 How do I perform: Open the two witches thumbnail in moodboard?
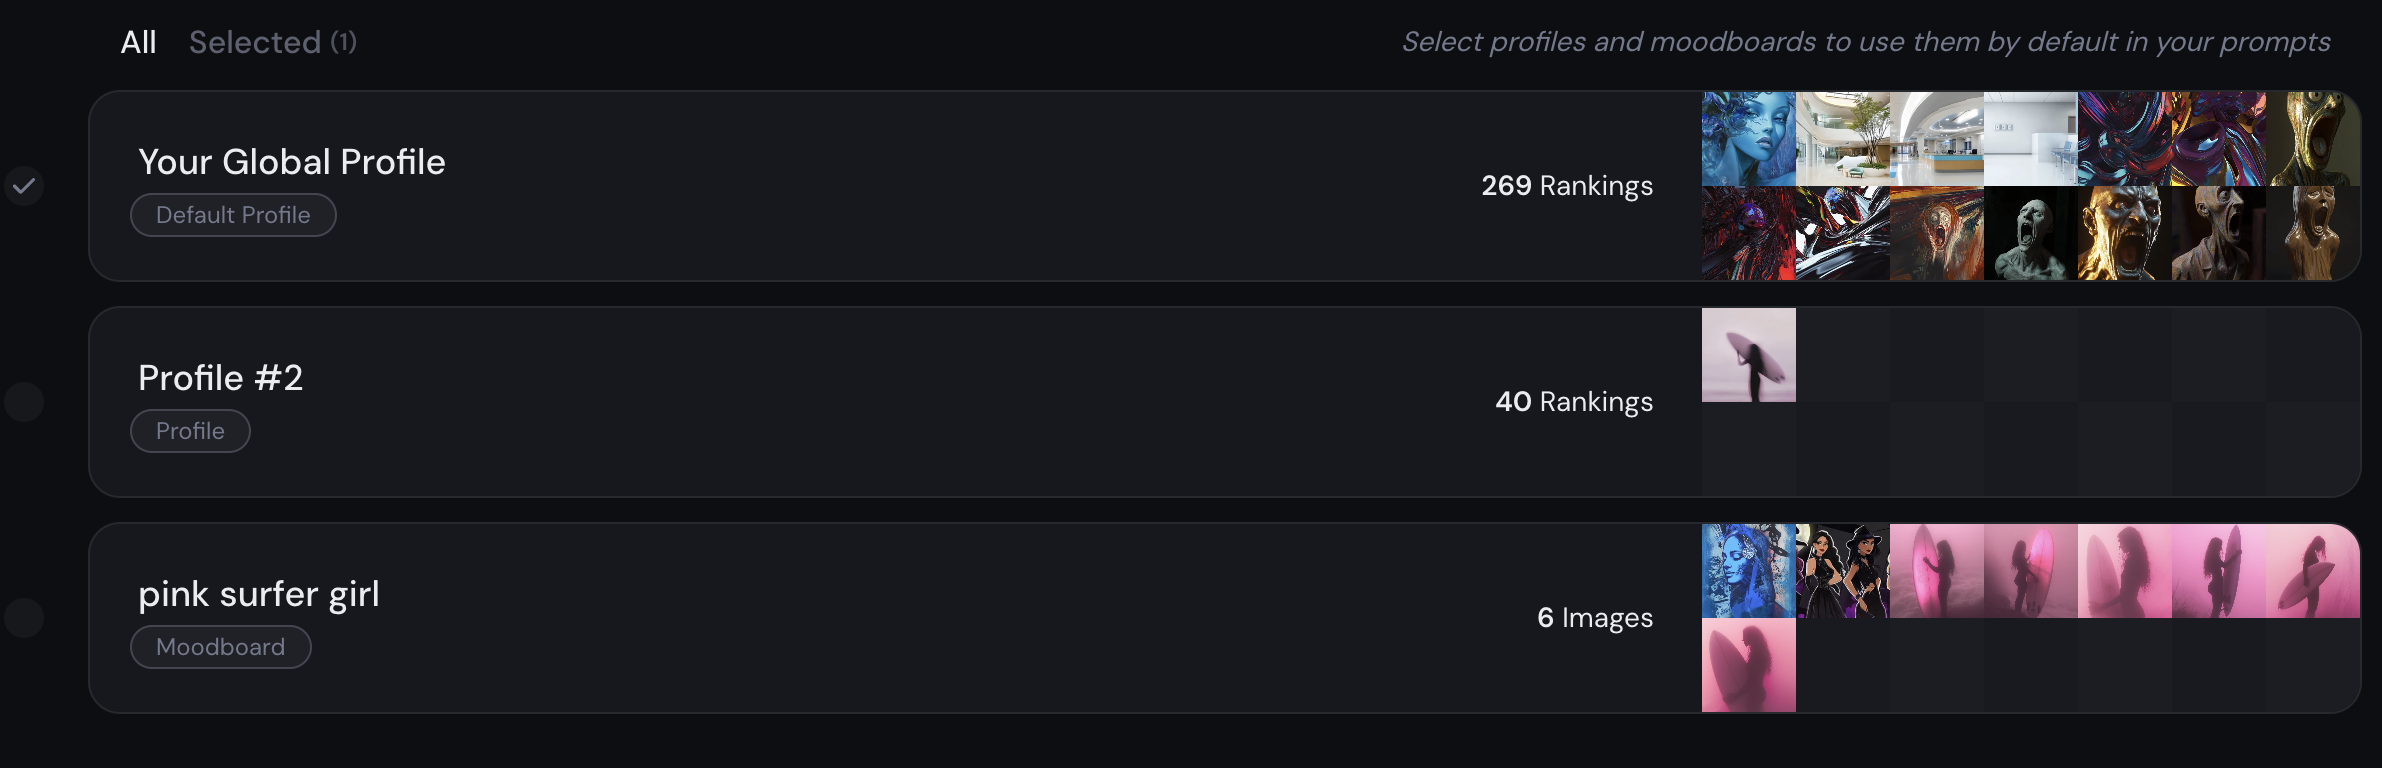coord(1843,571)
